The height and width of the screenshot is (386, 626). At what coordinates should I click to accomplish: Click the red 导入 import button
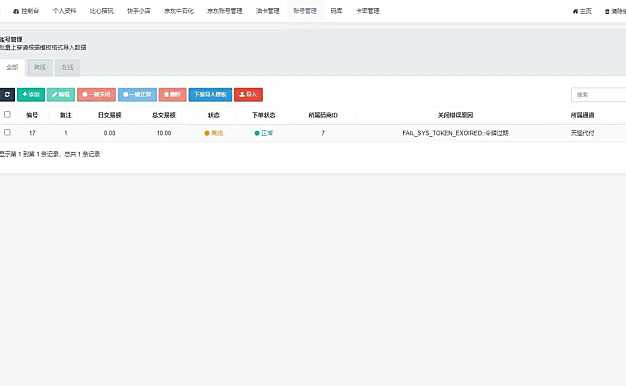pyautogui.click(x=248, y=95)
